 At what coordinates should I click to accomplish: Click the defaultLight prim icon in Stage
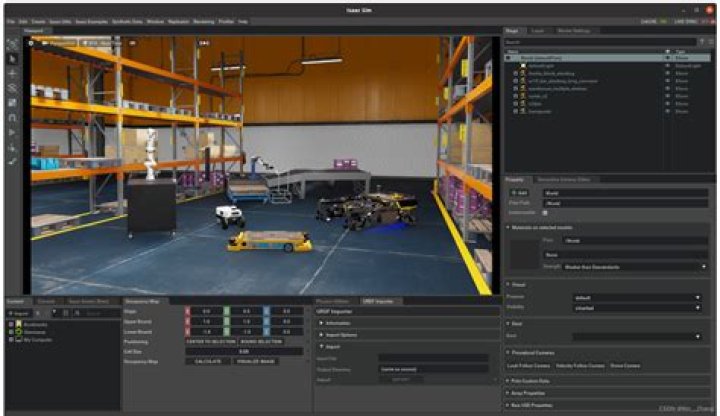tap(523, 66)
